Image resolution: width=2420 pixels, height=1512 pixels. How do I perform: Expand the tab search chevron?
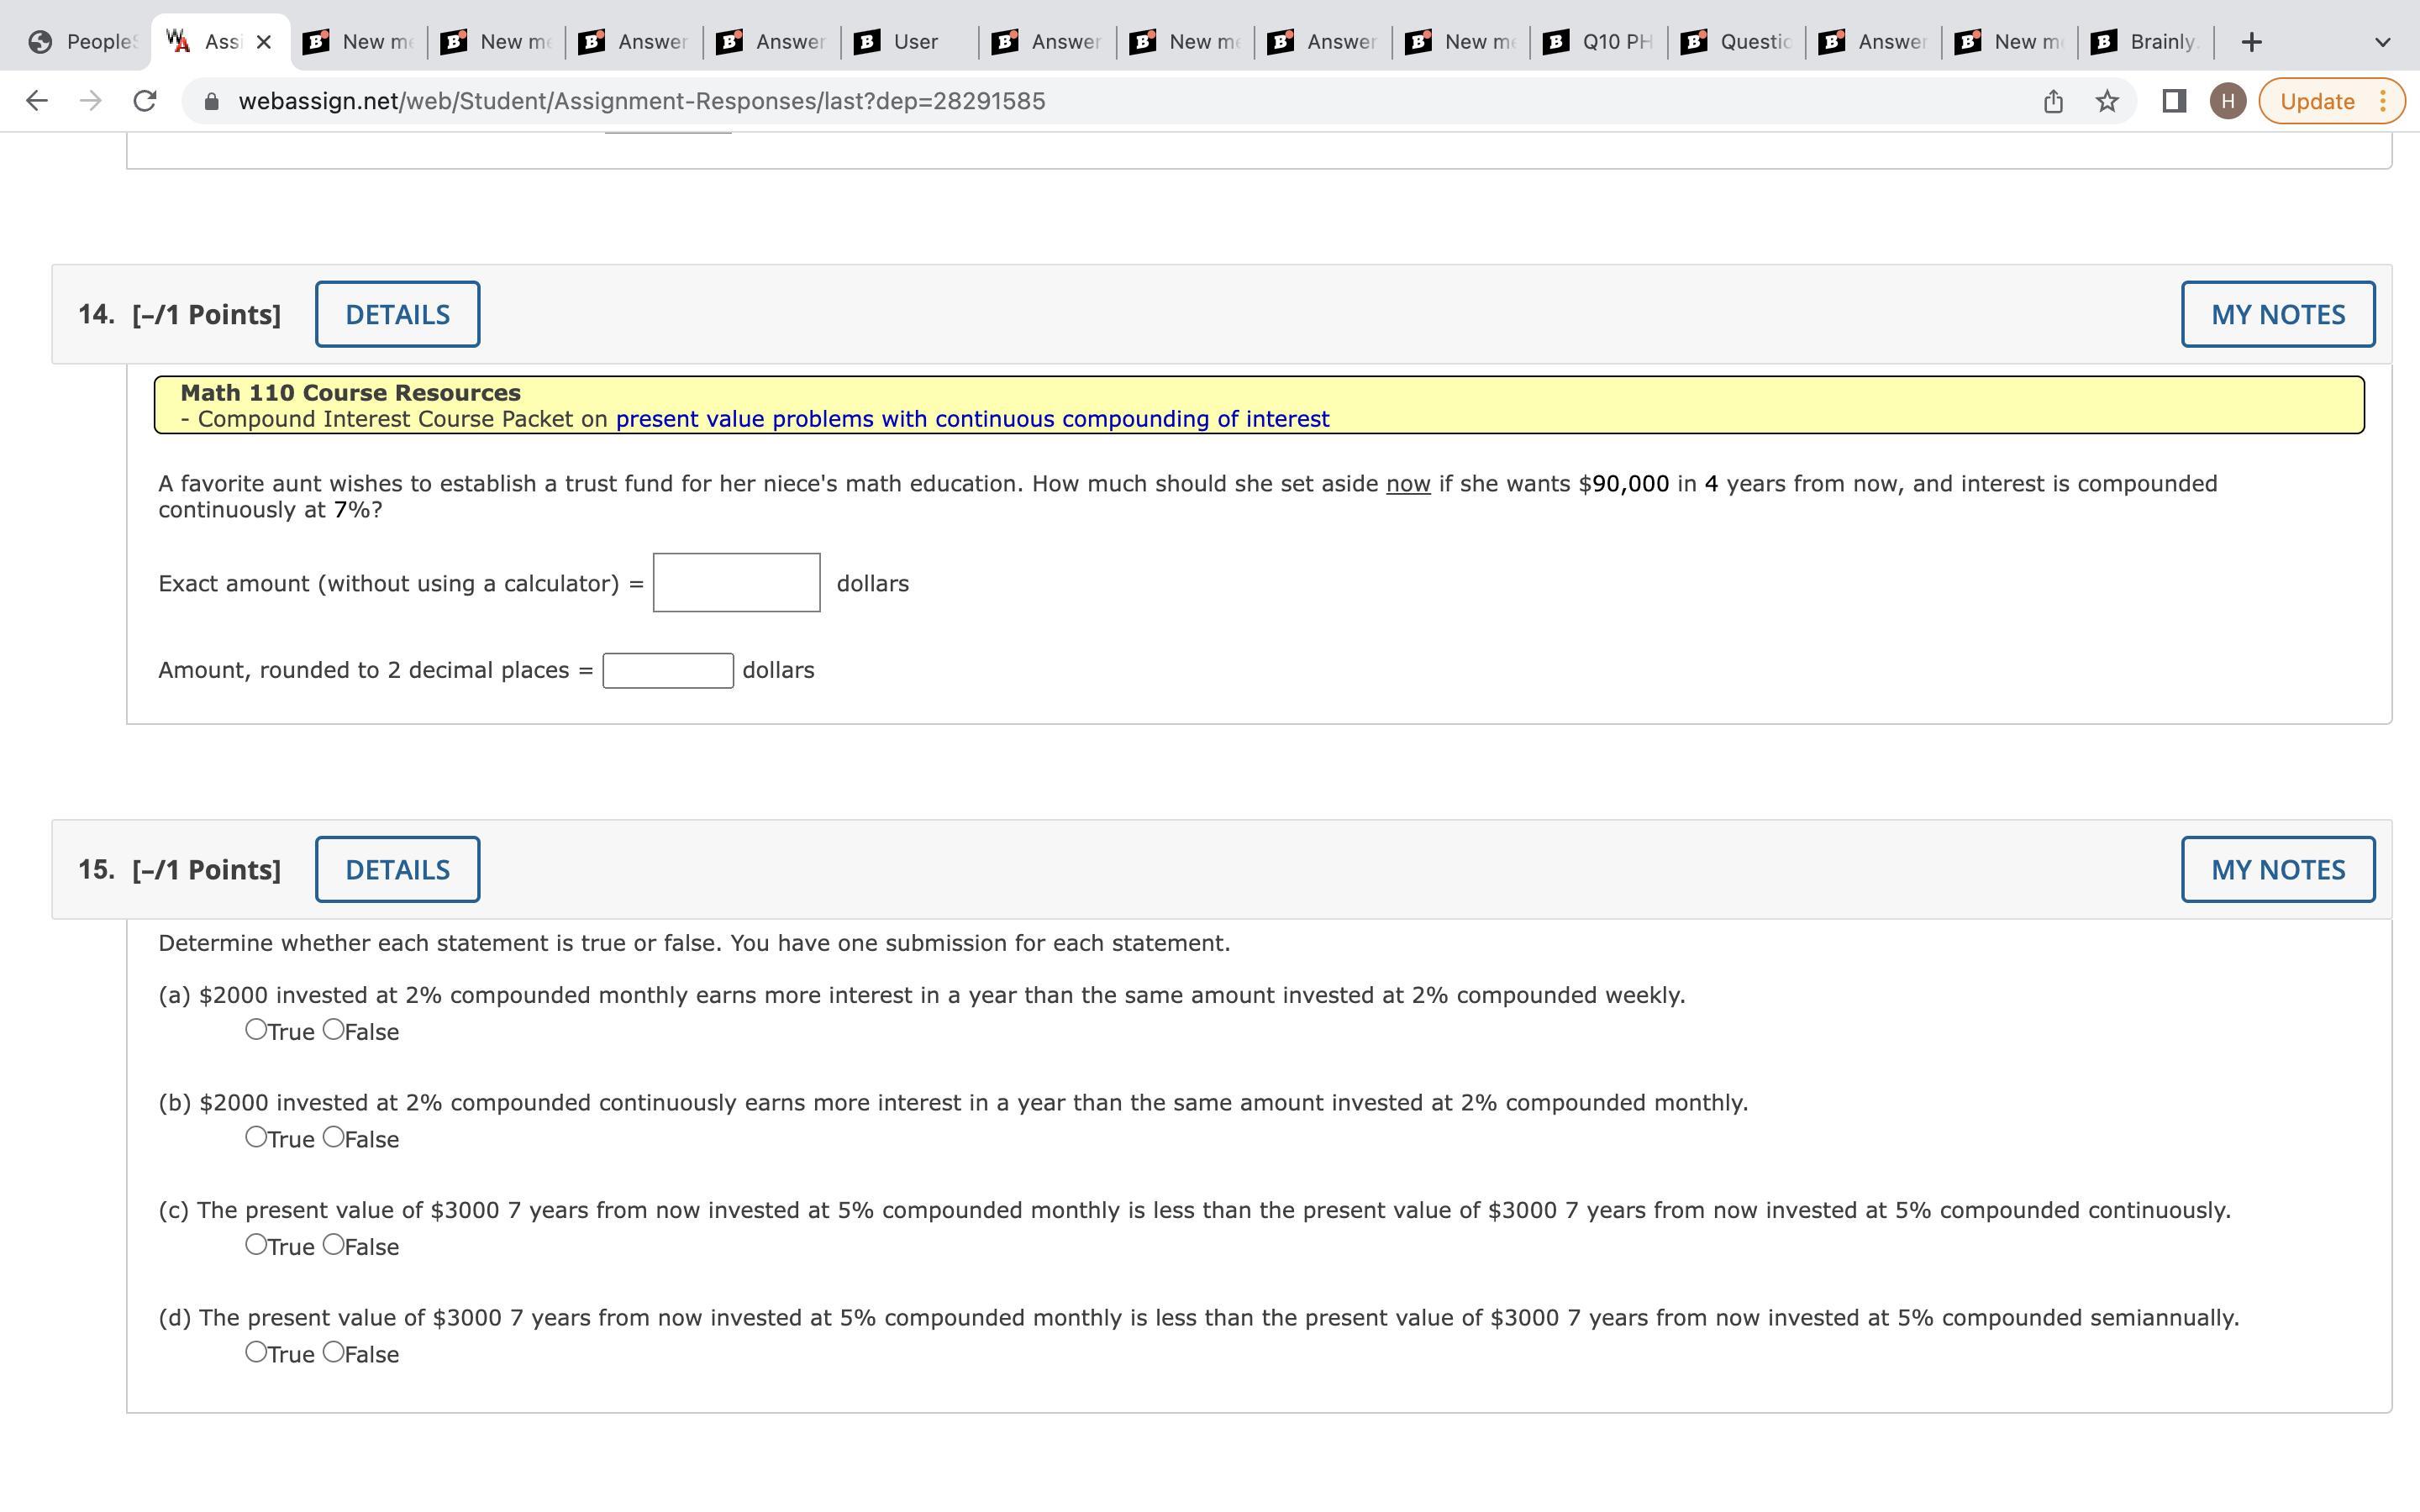point(2382,42)
